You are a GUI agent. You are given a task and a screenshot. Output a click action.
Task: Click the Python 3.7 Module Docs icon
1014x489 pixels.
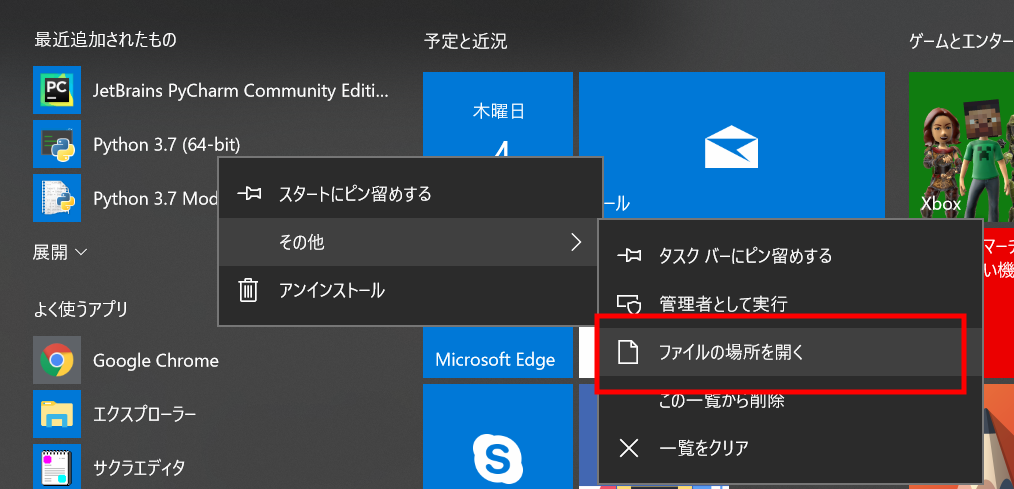[57, 198]
